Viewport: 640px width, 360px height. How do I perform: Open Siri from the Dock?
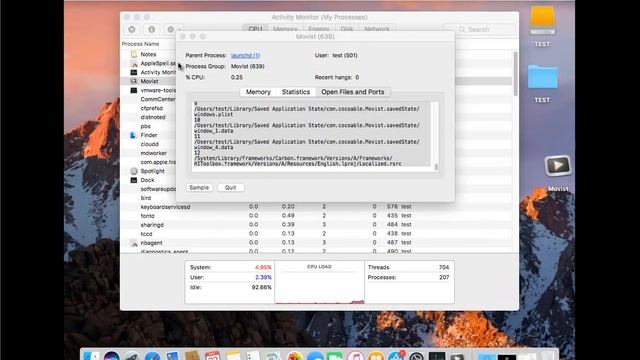(111, 356)
